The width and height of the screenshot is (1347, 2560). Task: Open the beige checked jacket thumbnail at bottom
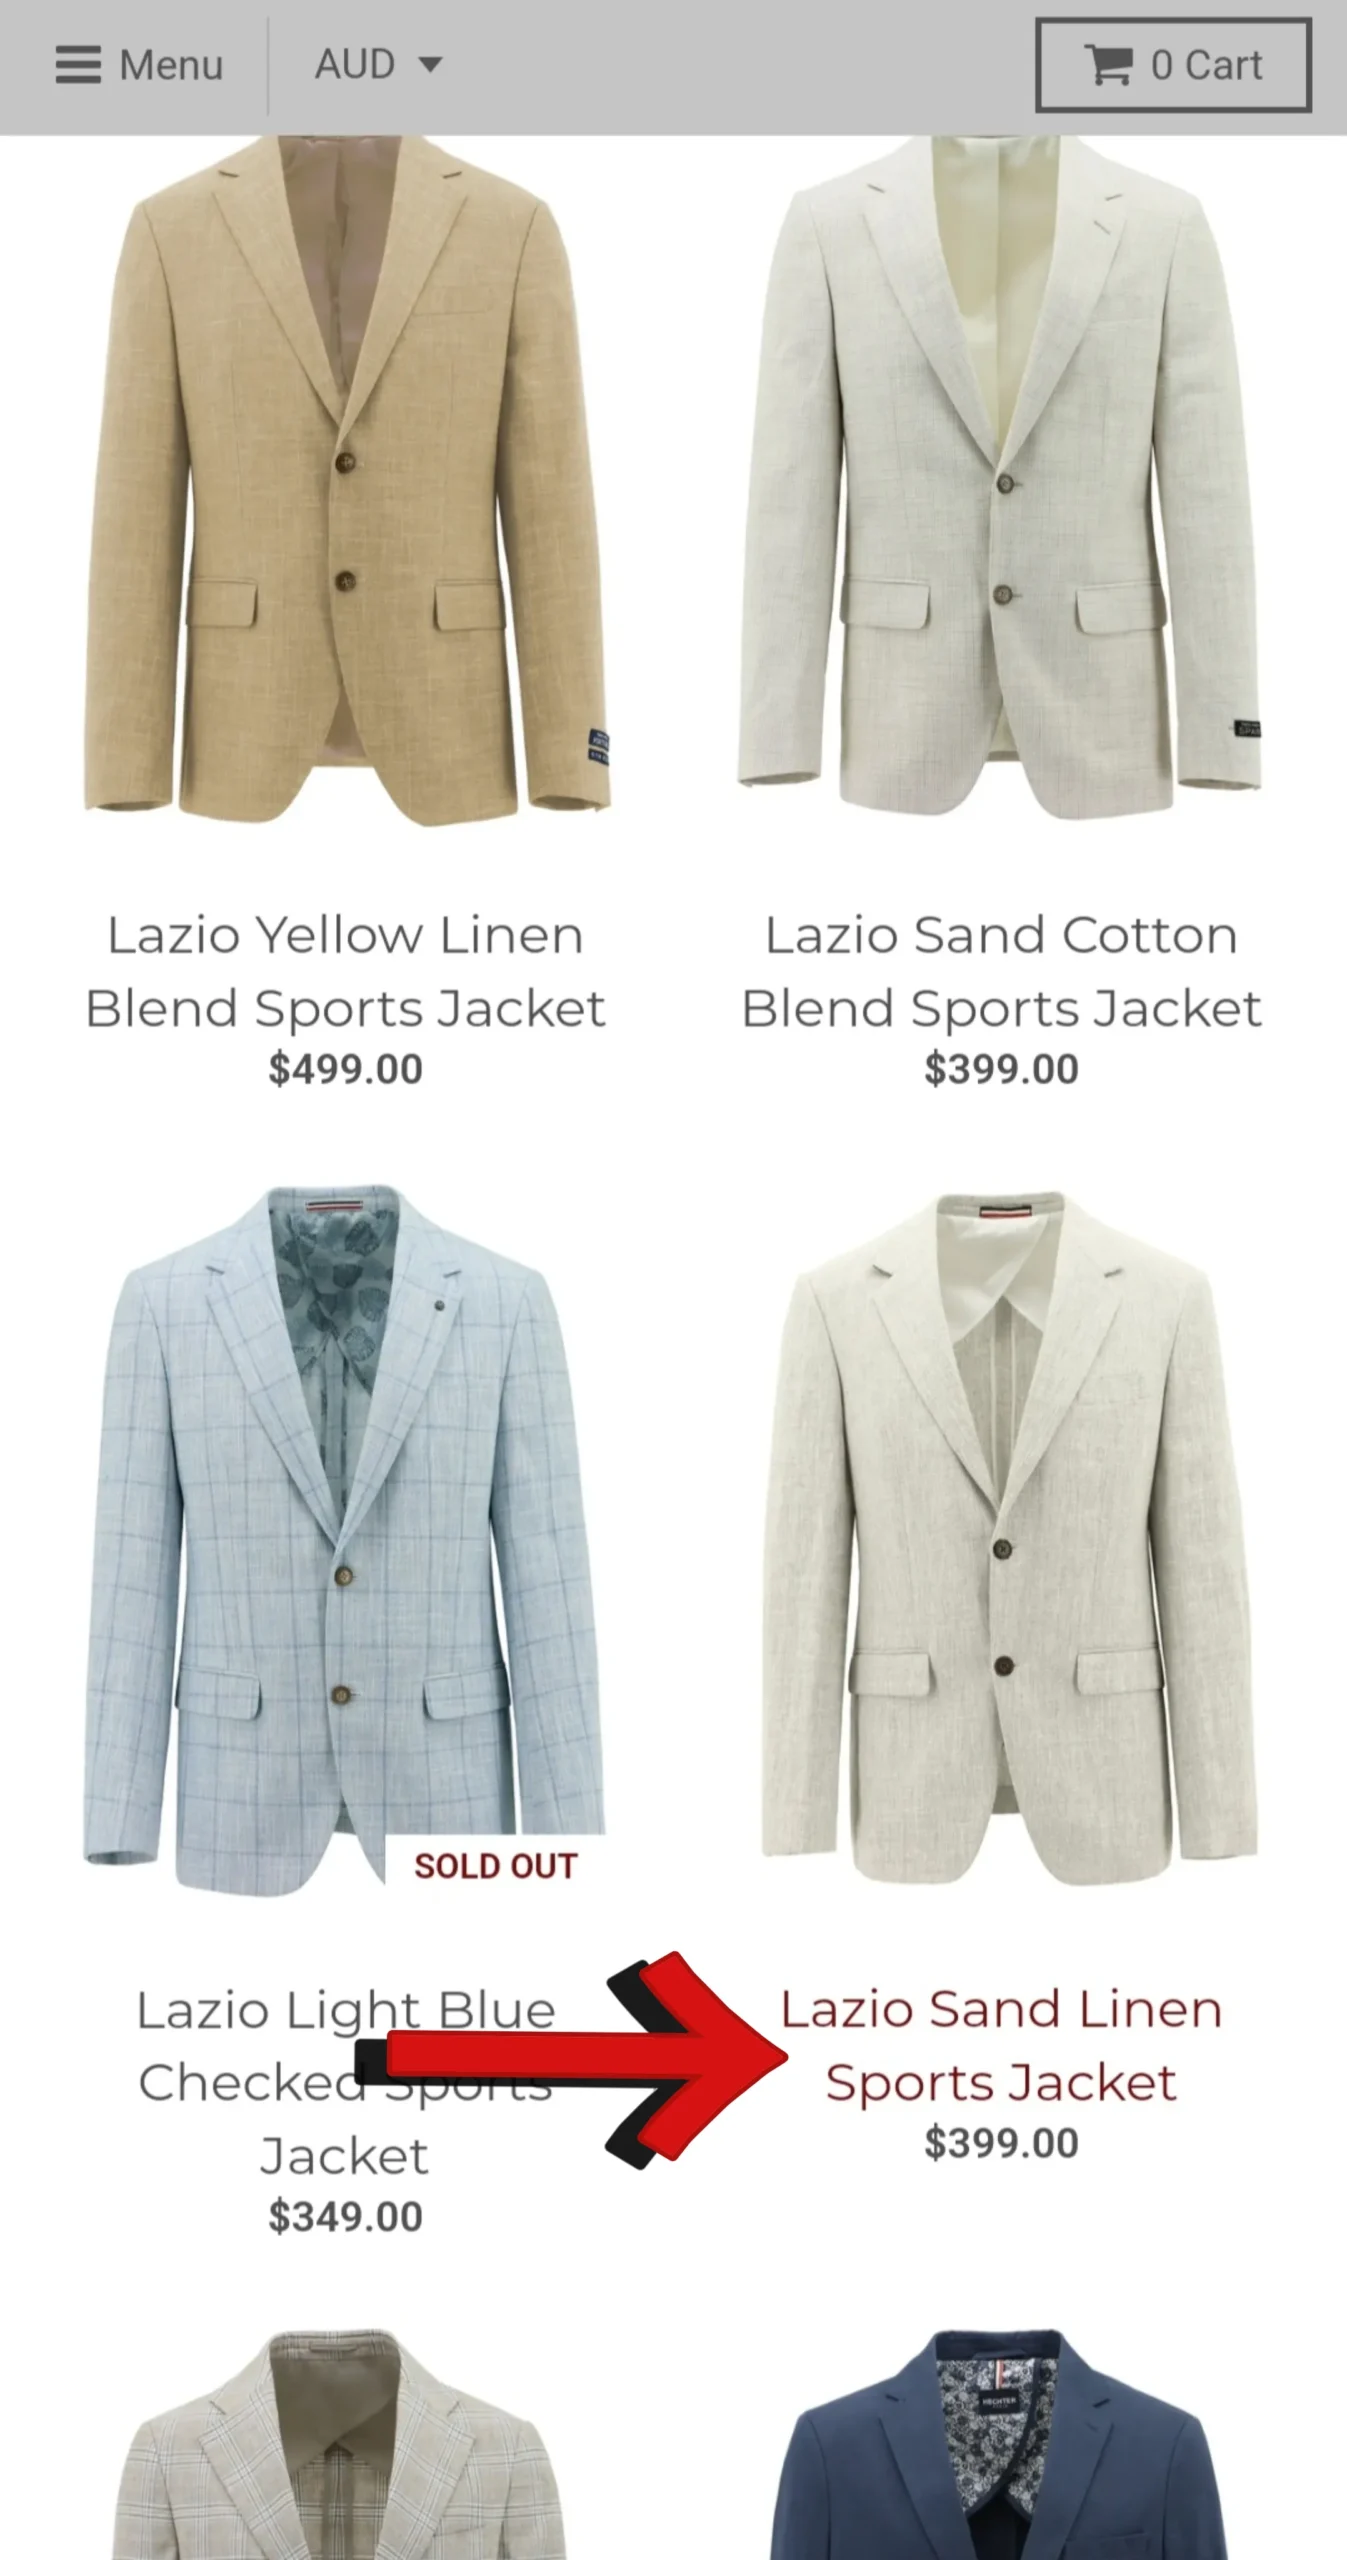pyautogui.click(x=340, y=2444)
